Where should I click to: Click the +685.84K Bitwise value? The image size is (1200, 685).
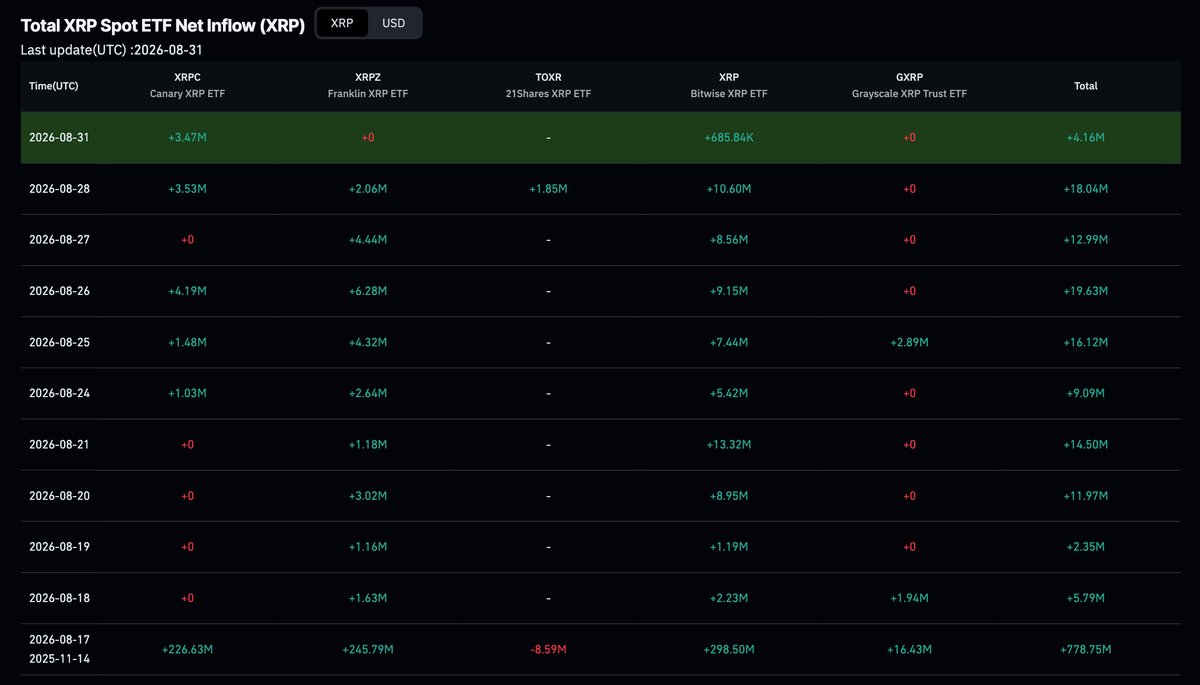[x=729, y=137]
